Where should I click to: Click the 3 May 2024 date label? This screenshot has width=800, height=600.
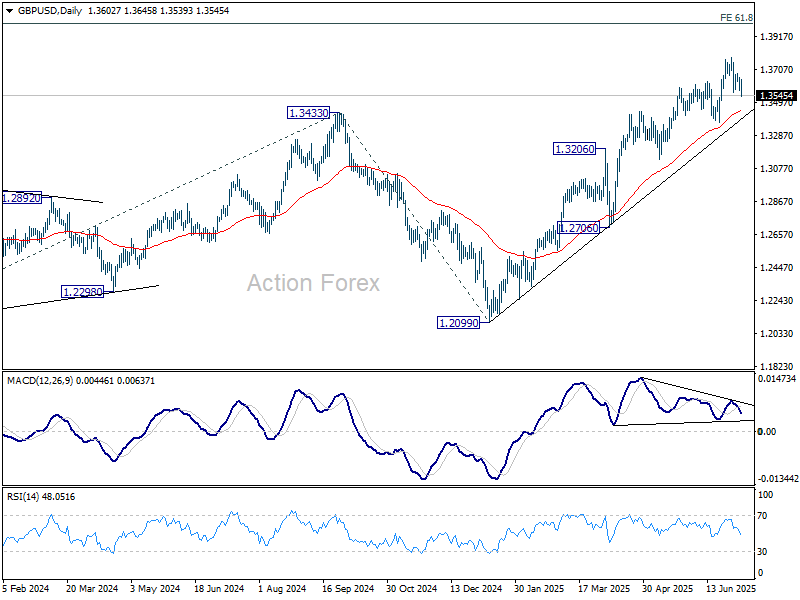pyautogui.click(x=155, y=588)
